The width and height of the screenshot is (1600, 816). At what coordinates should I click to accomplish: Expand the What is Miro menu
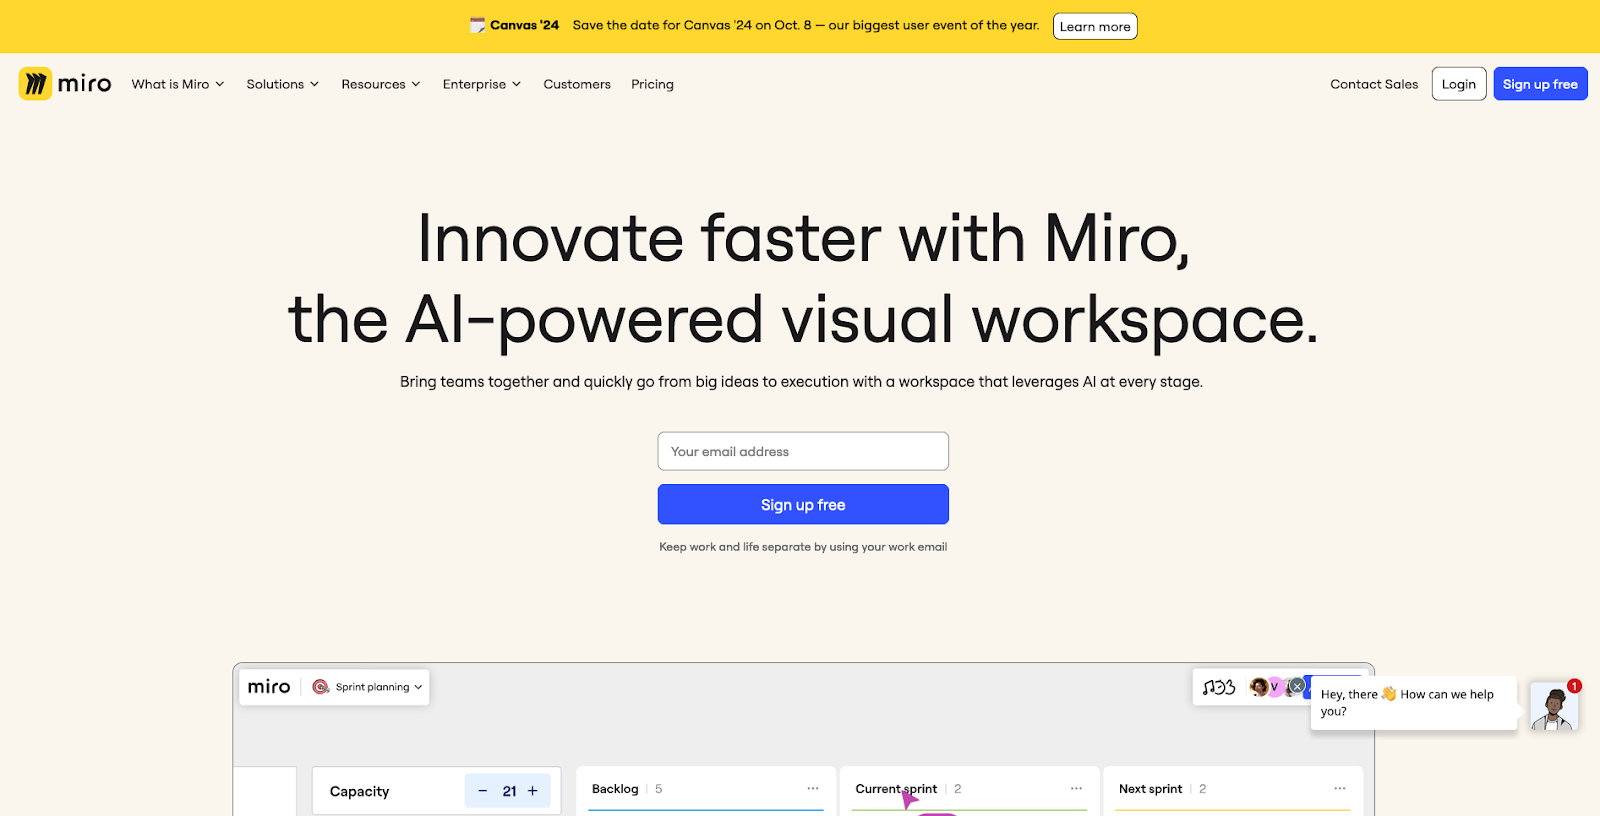[x=178, y=84]
